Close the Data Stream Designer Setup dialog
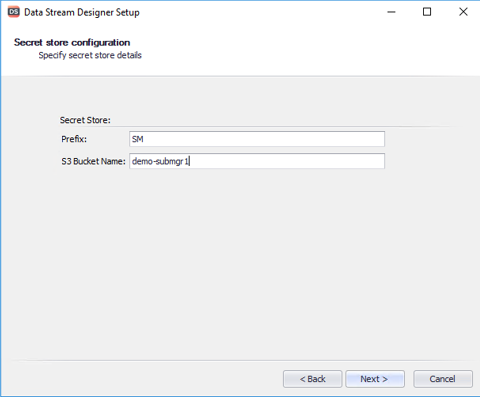 [463, 12]
